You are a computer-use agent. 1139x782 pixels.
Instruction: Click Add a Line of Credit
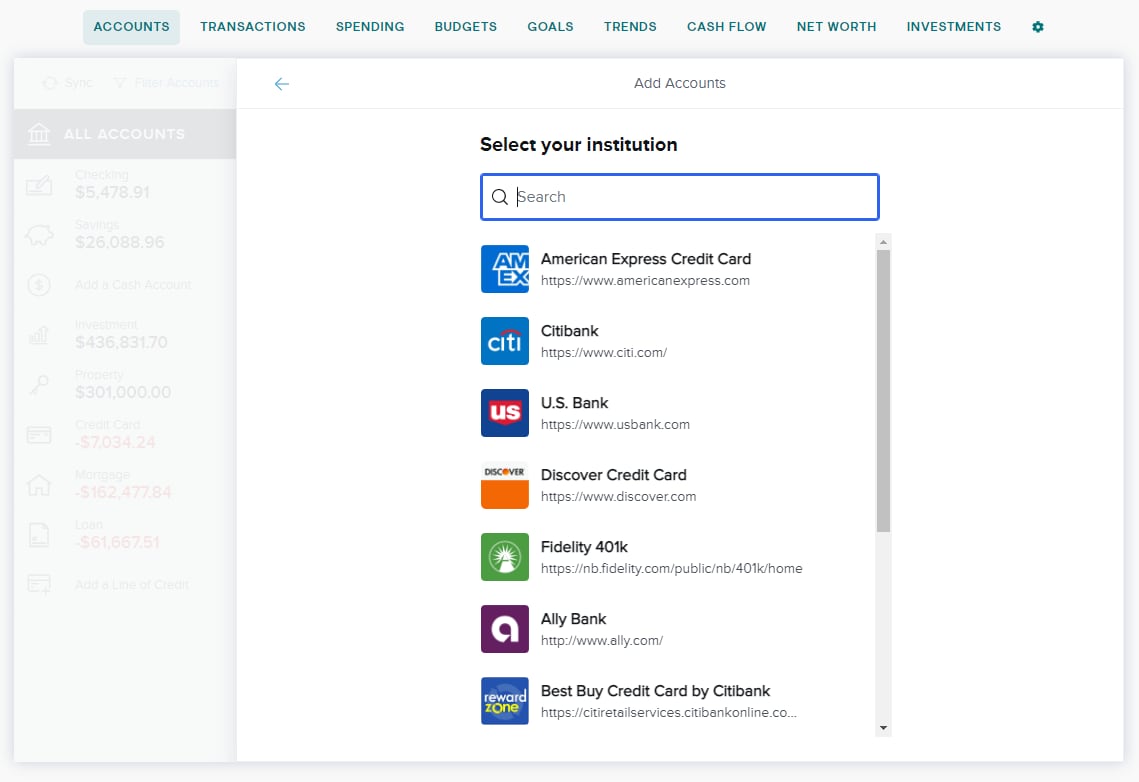click(131, 585)
